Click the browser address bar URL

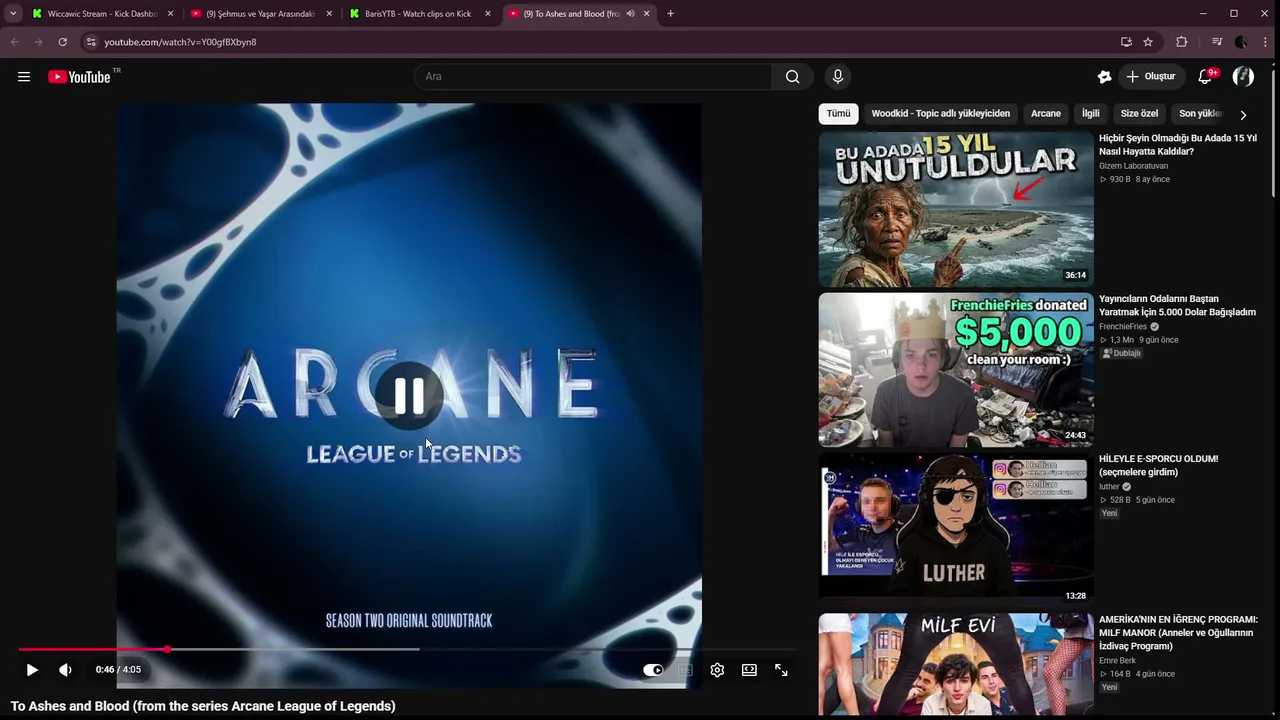tap(180, 42)
